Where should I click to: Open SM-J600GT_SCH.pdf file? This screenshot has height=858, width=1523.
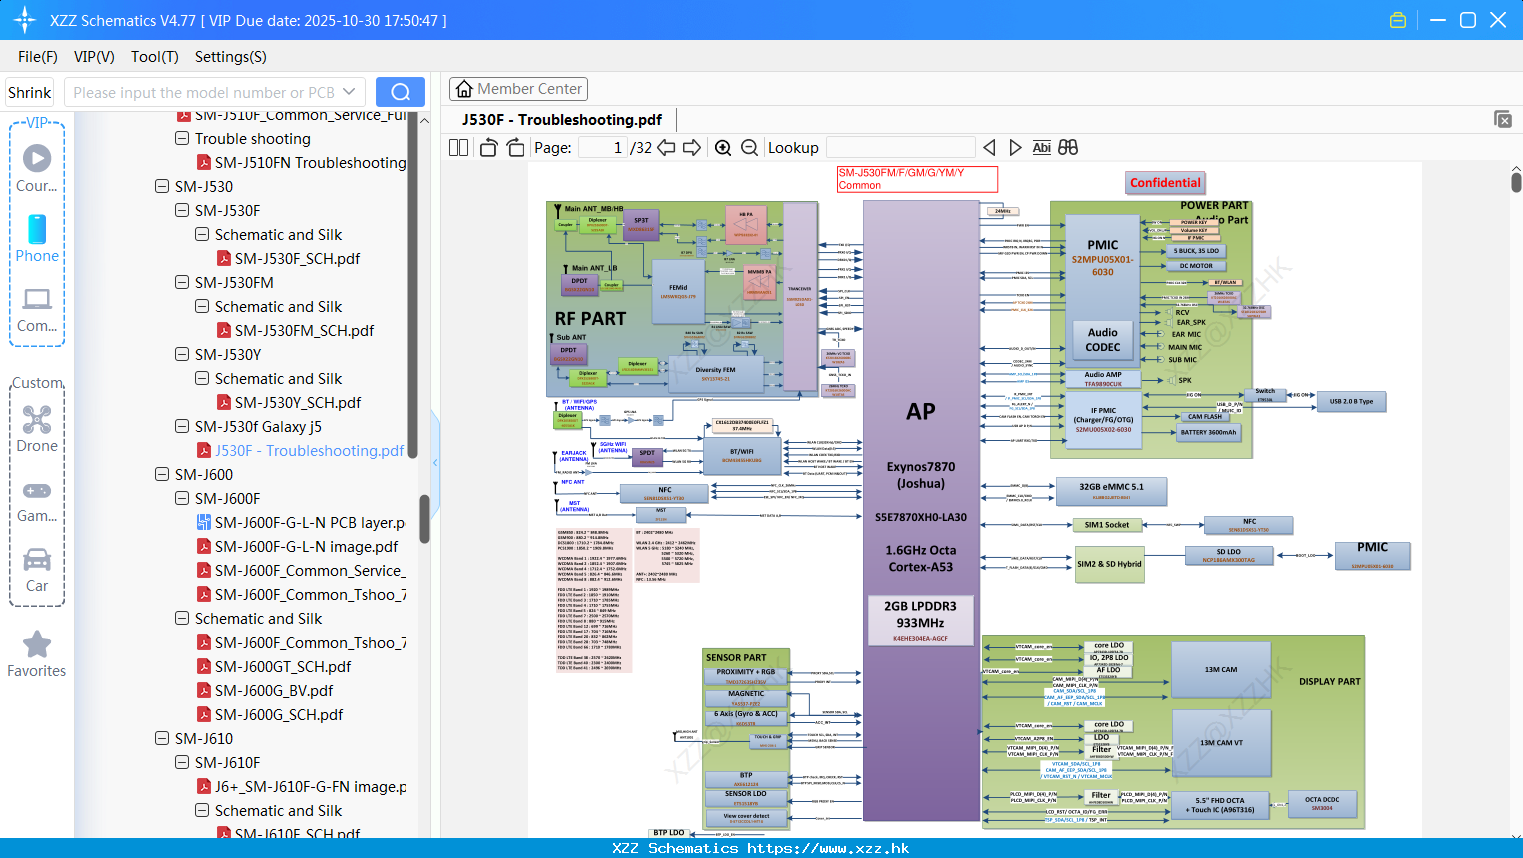(283, 666)
